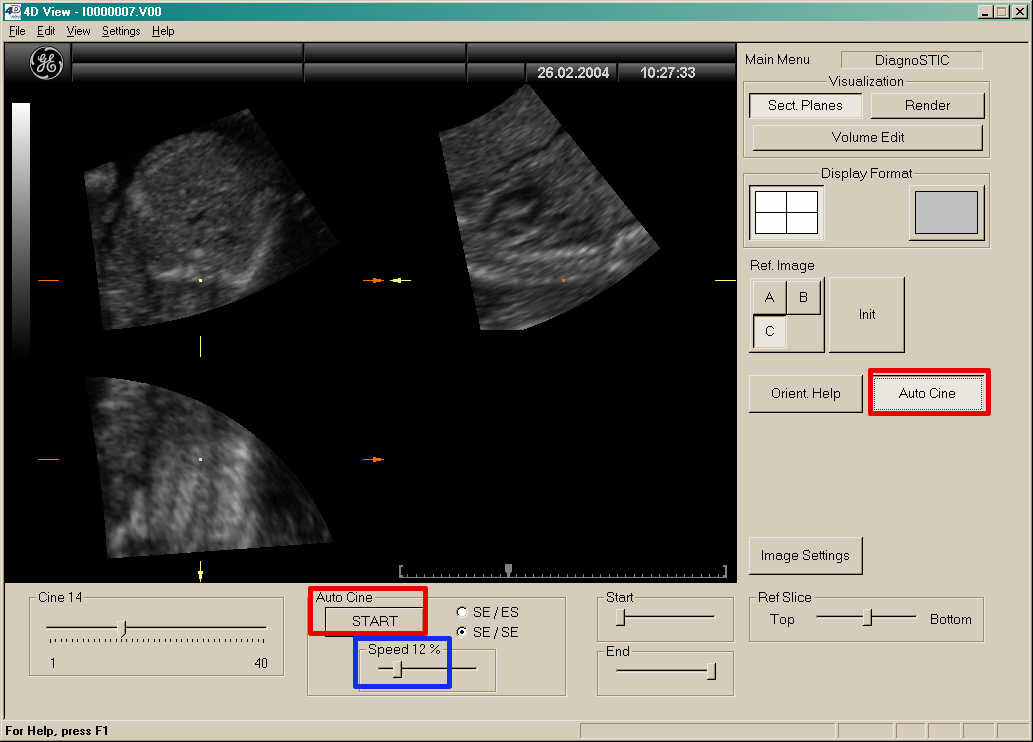
Task: Open the Edit menu
Action: point(45,31)
